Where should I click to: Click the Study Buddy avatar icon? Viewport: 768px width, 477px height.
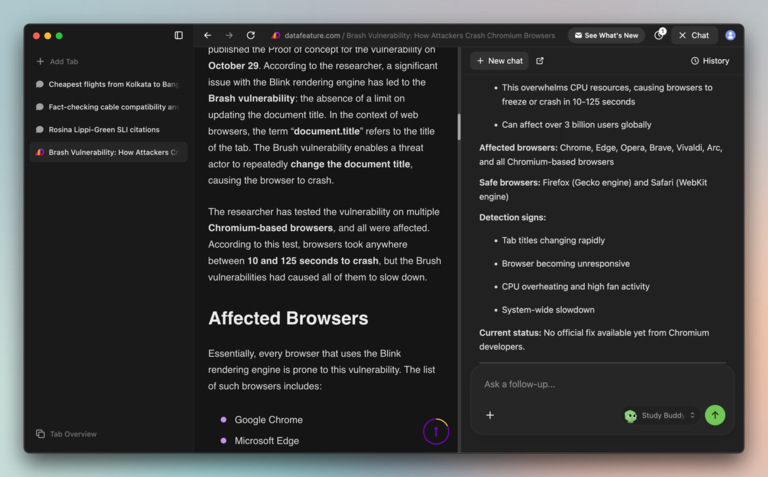tap(630, 416)
